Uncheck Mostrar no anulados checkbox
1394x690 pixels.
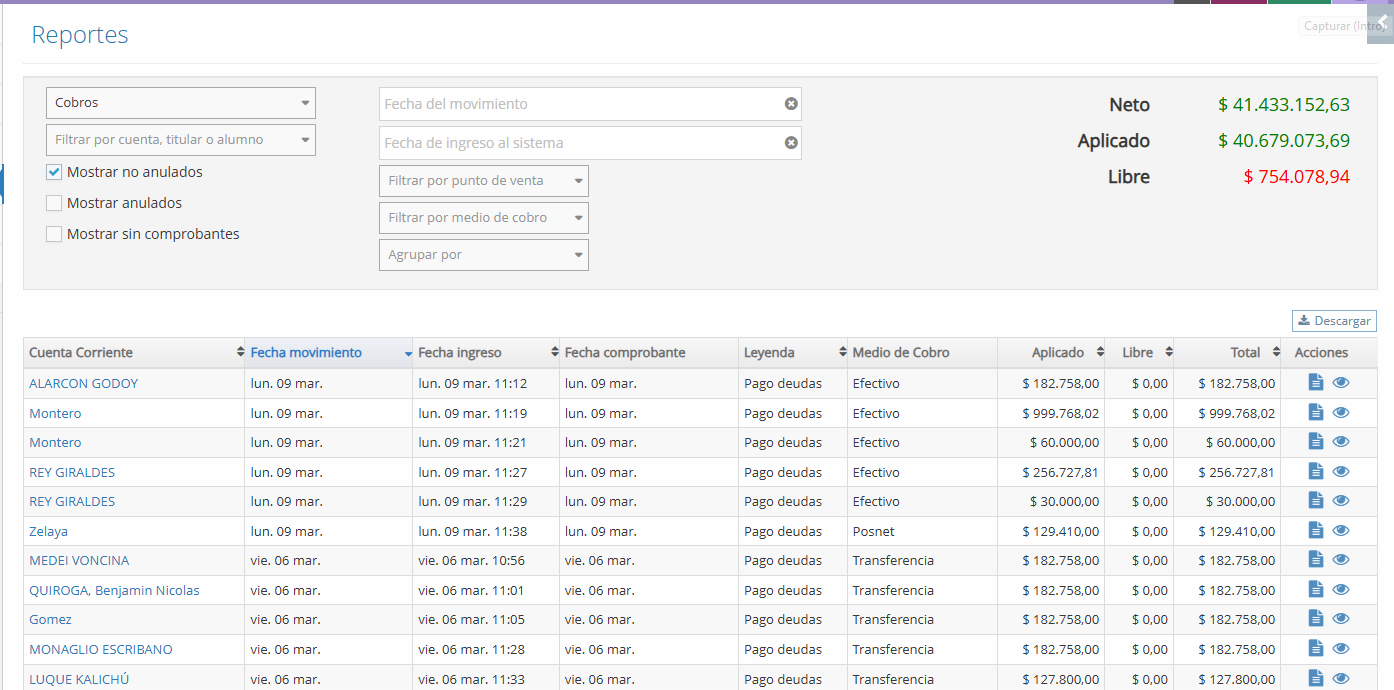point(54,172)
